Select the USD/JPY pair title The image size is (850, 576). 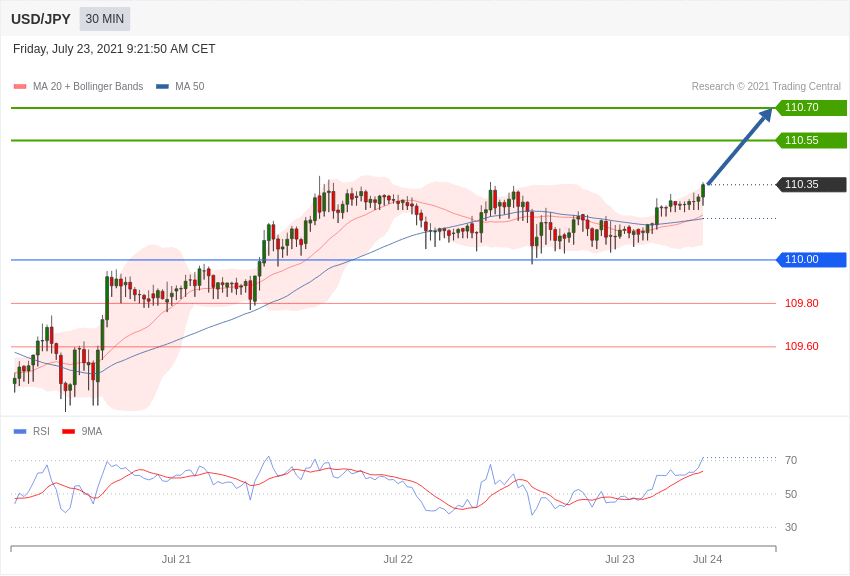tap(41, 19)
